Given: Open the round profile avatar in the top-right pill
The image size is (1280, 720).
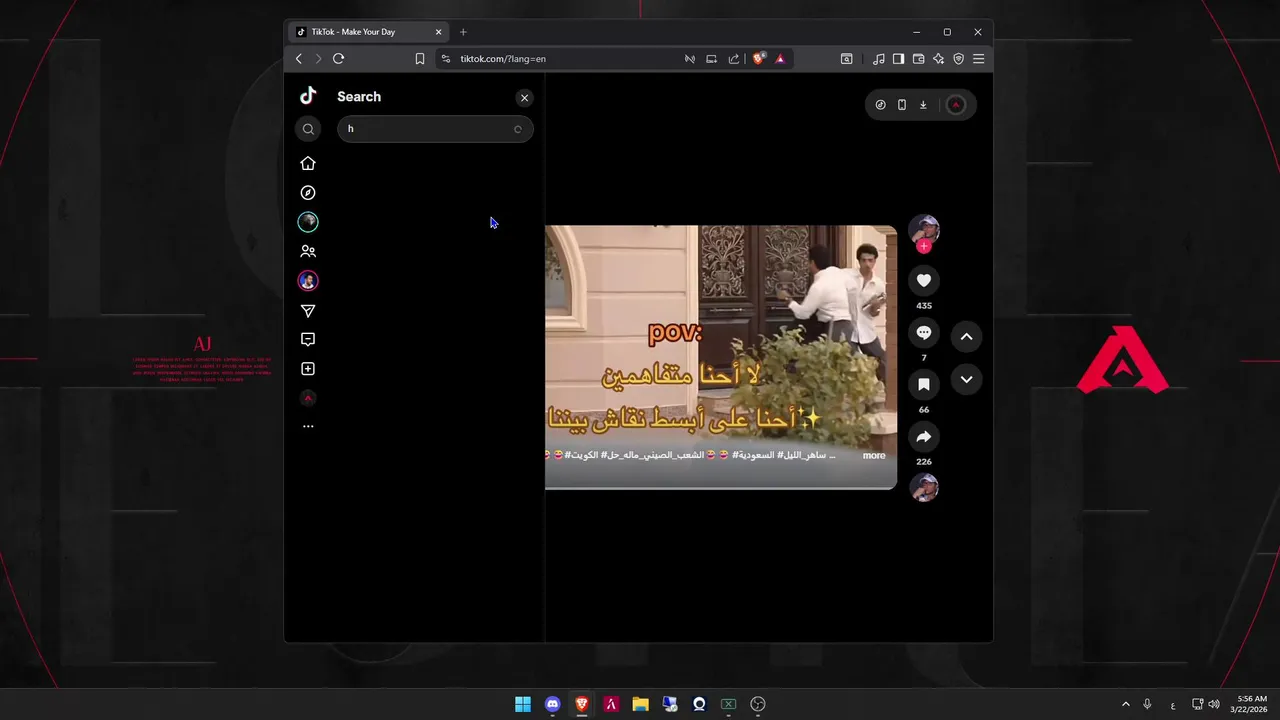Looking at the screenshot, I should [x=956, y=105].
